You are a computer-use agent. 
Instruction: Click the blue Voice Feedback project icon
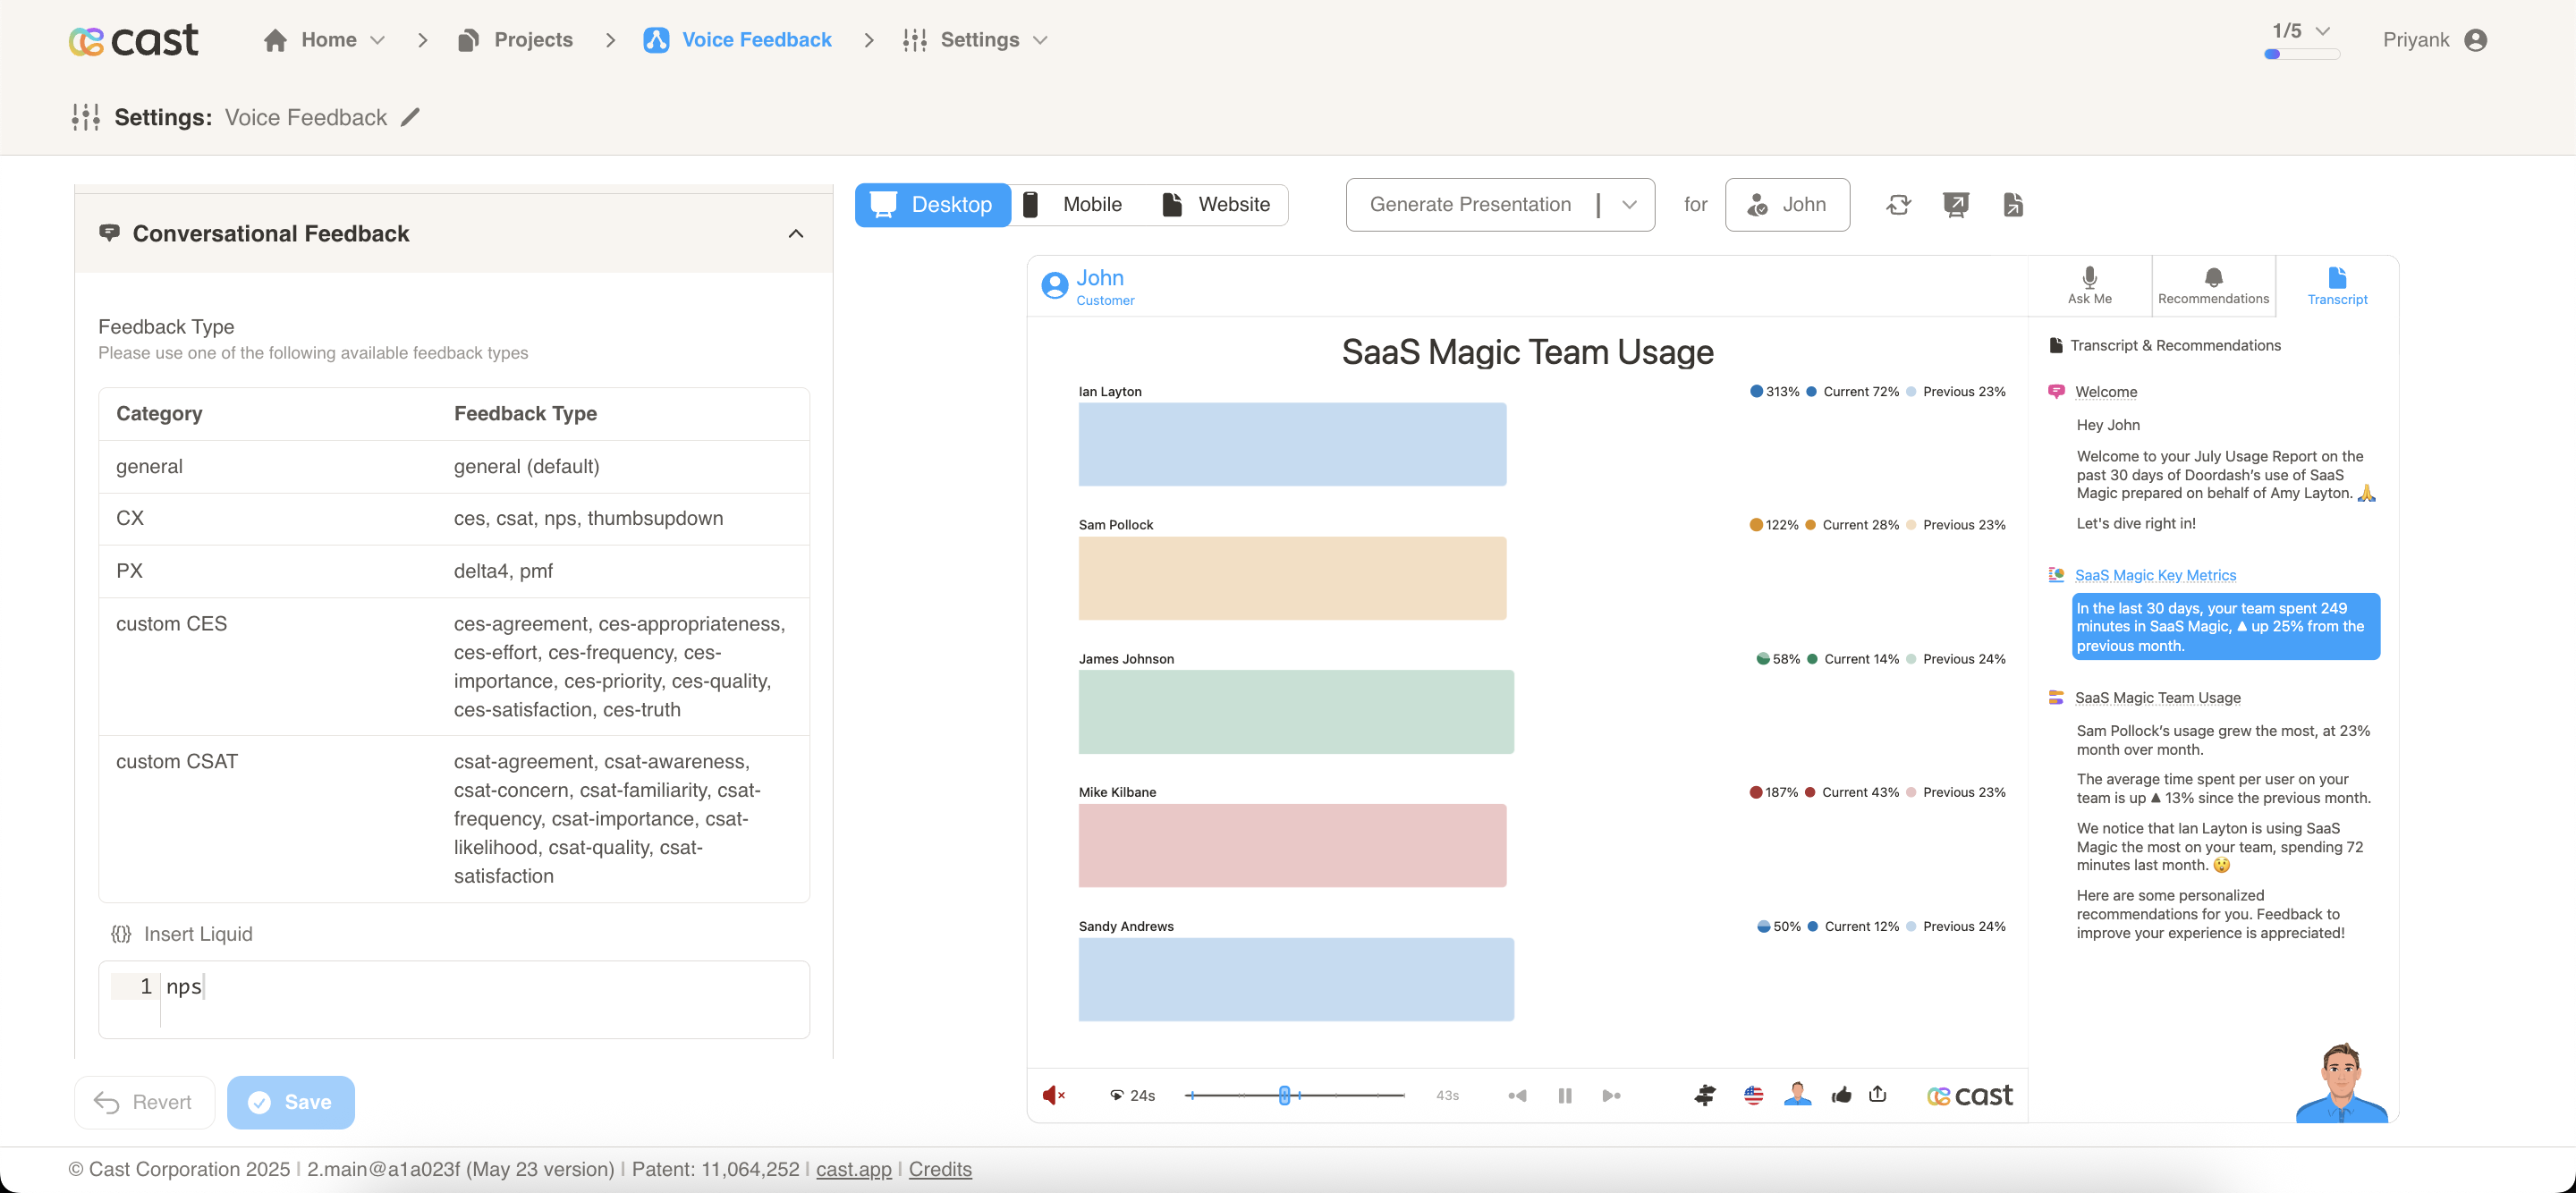pos(656,40)
